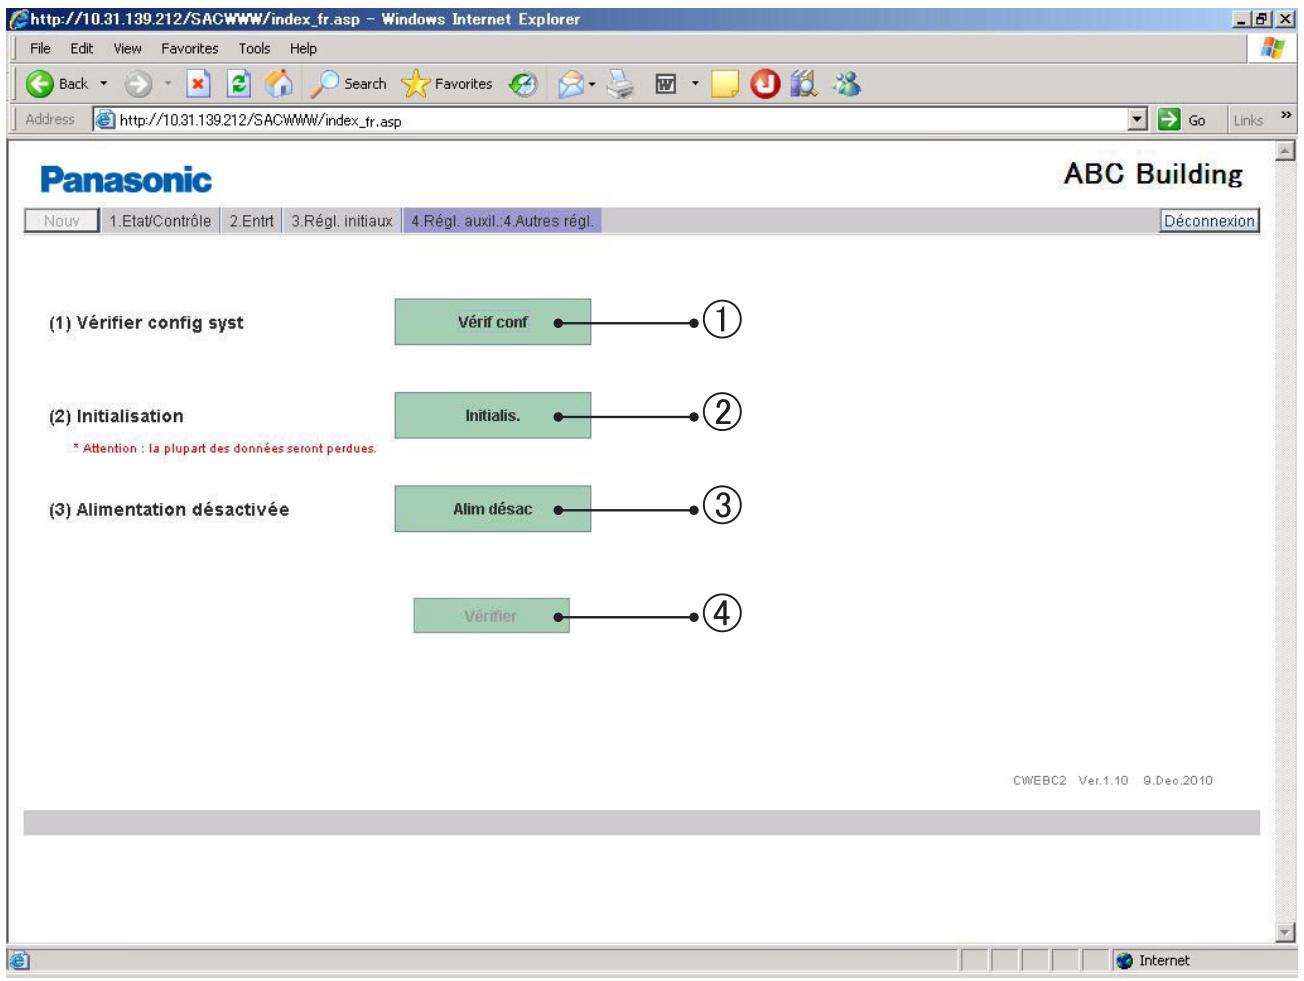
Task: Expand the Links toolbar chevron
Action: [1286, 116]
